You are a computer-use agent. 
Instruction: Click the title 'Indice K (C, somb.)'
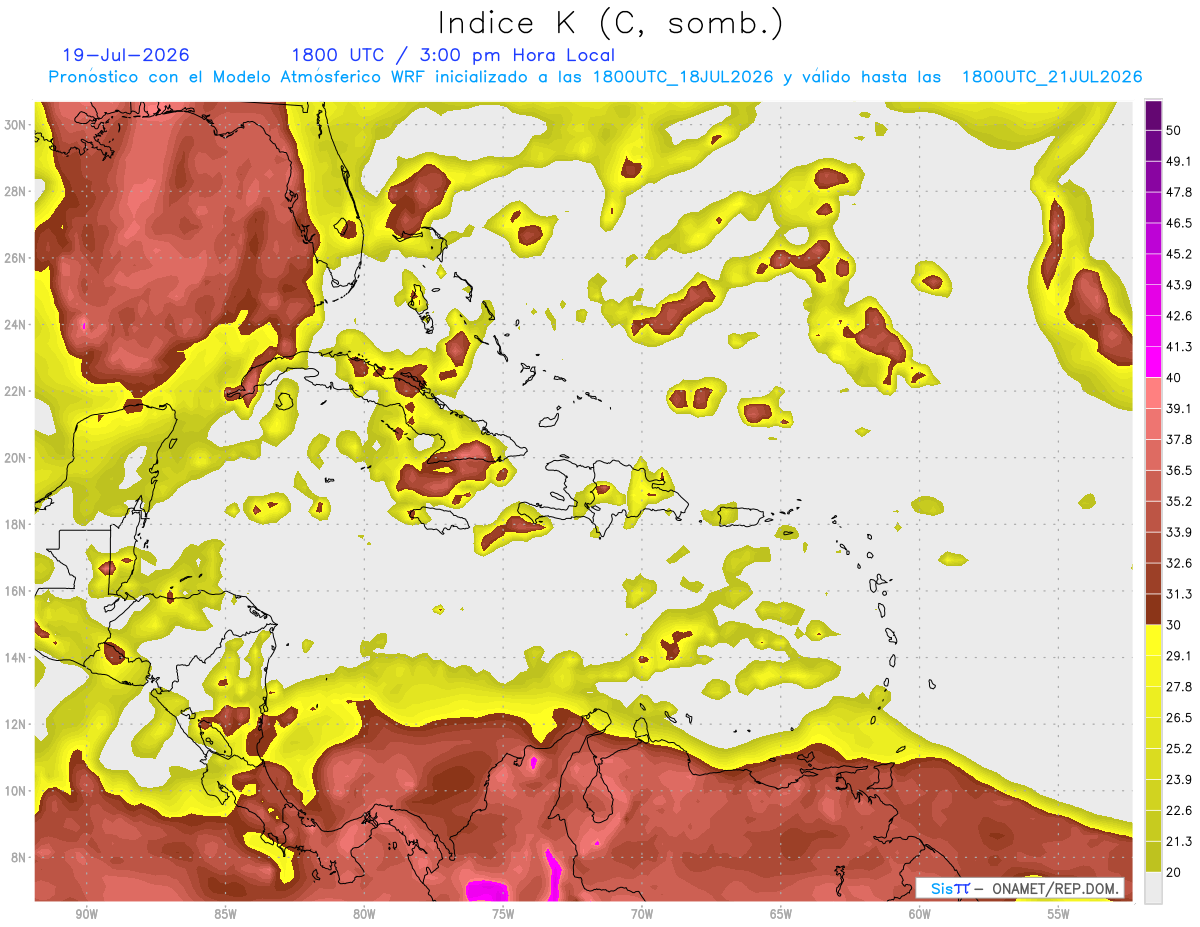tap(611, 23)
